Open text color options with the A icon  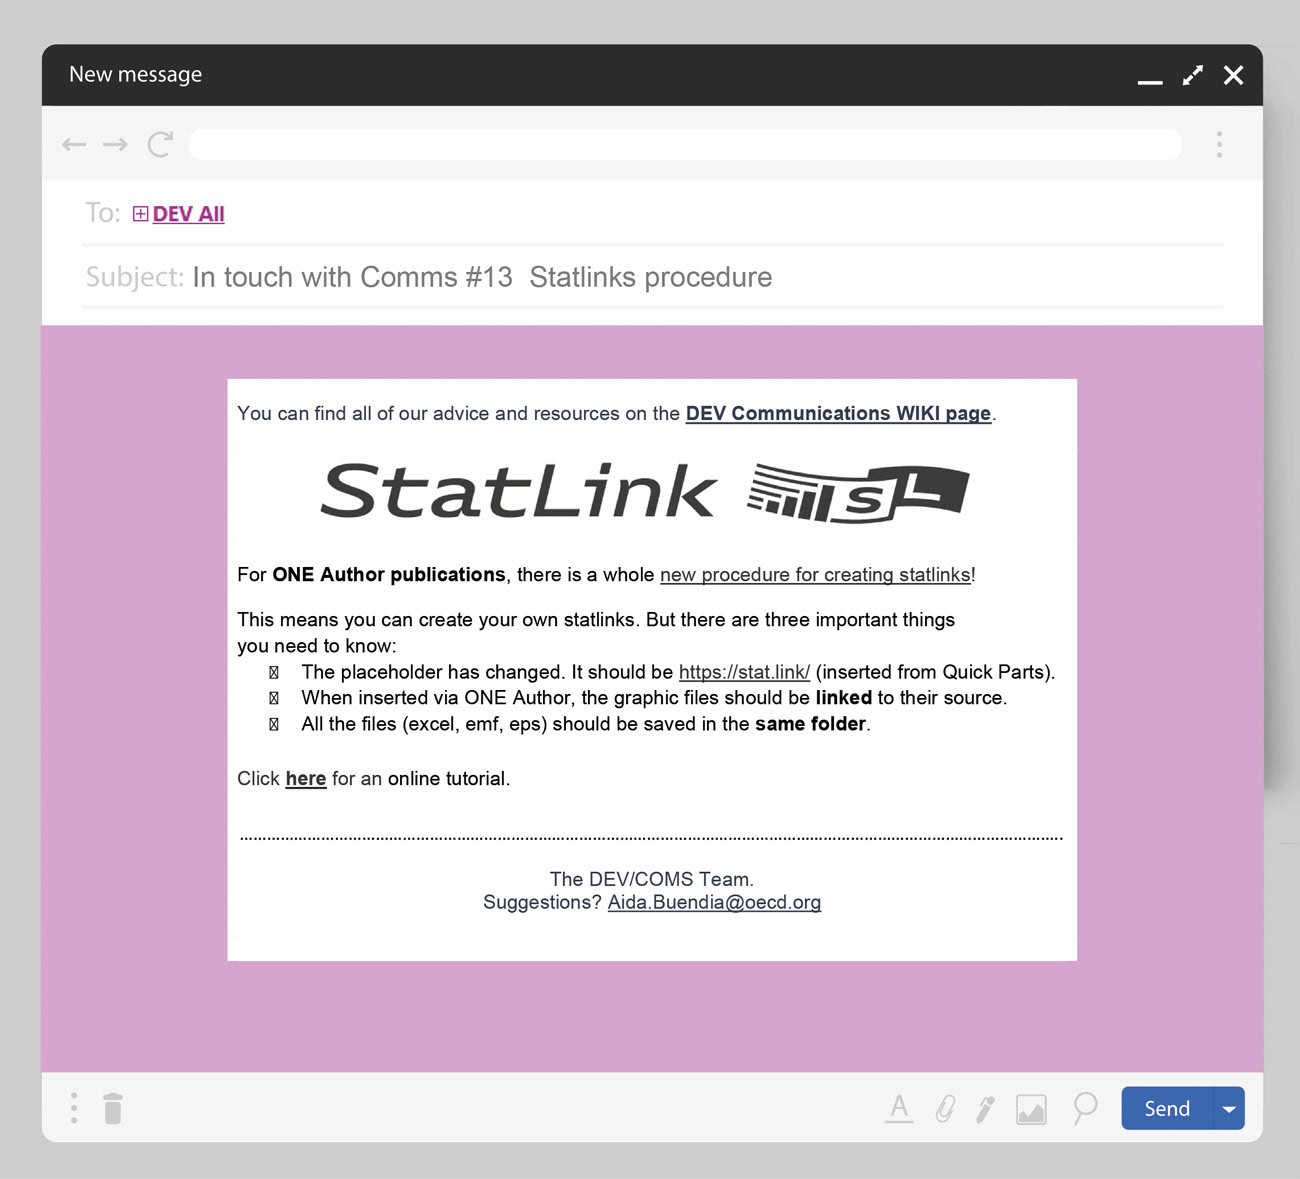point(899,1108)
